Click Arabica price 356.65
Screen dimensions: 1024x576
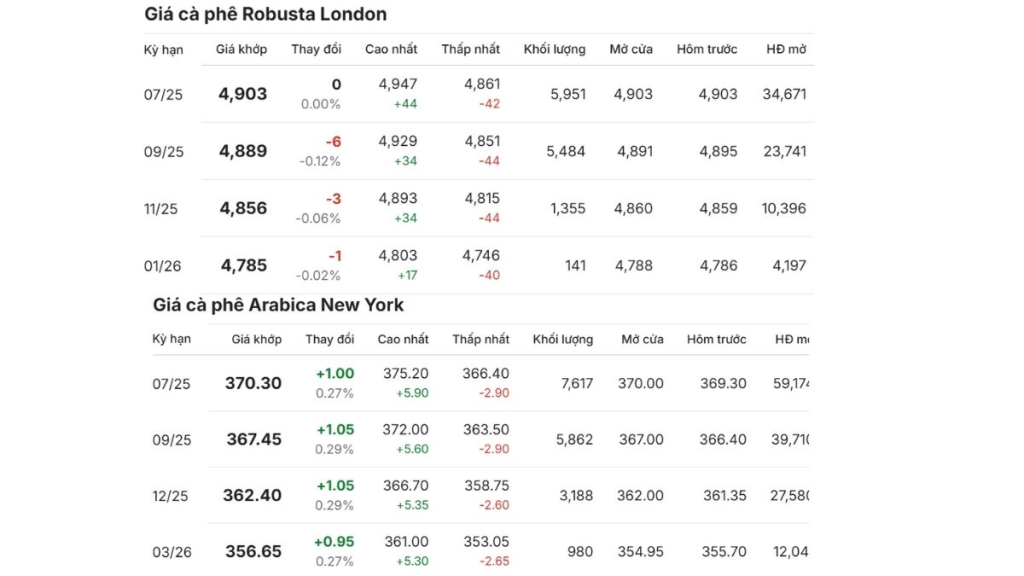pos(253,551)
